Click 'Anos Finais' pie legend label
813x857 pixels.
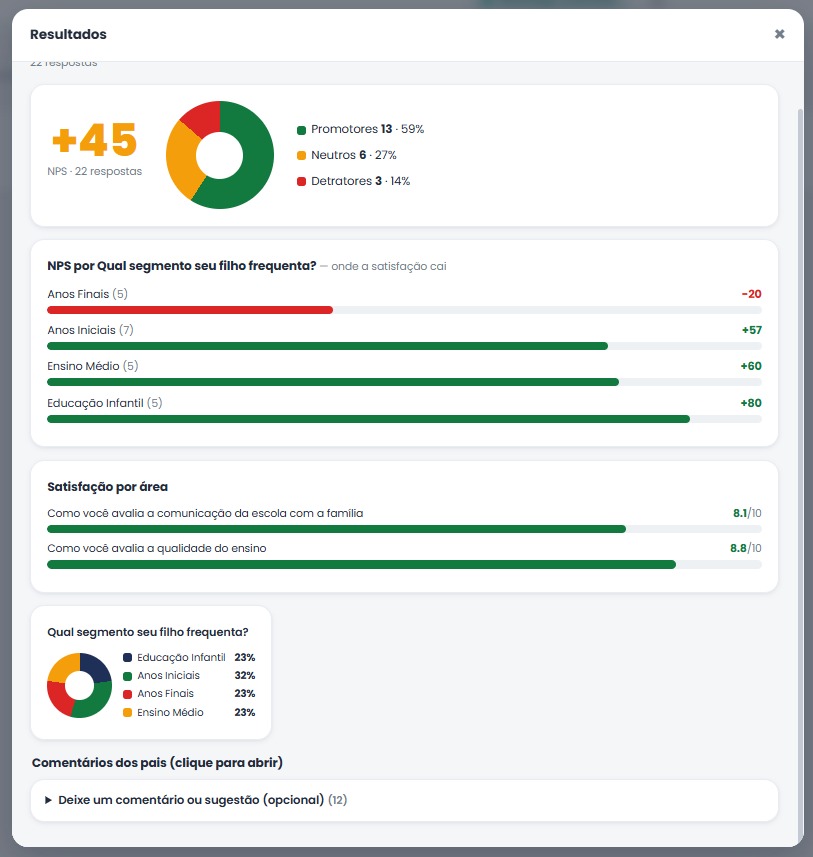click(x=165, y=694)
